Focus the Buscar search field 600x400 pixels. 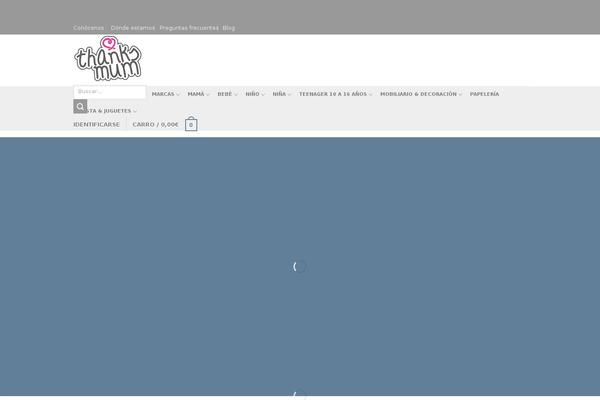(109, 92)
